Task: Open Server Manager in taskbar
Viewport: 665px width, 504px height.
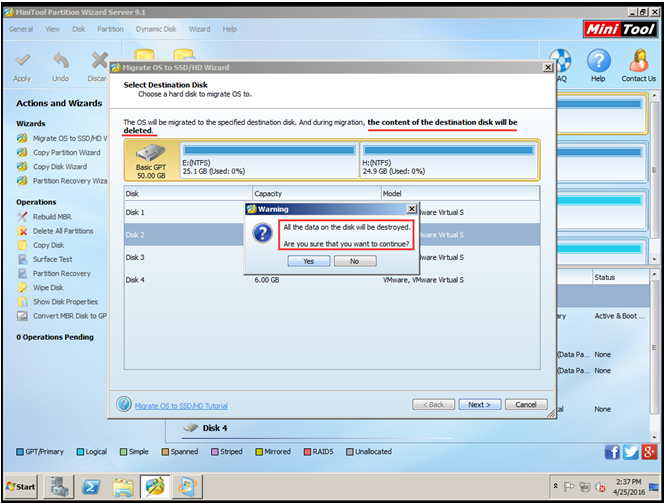Action: [59, 487]
